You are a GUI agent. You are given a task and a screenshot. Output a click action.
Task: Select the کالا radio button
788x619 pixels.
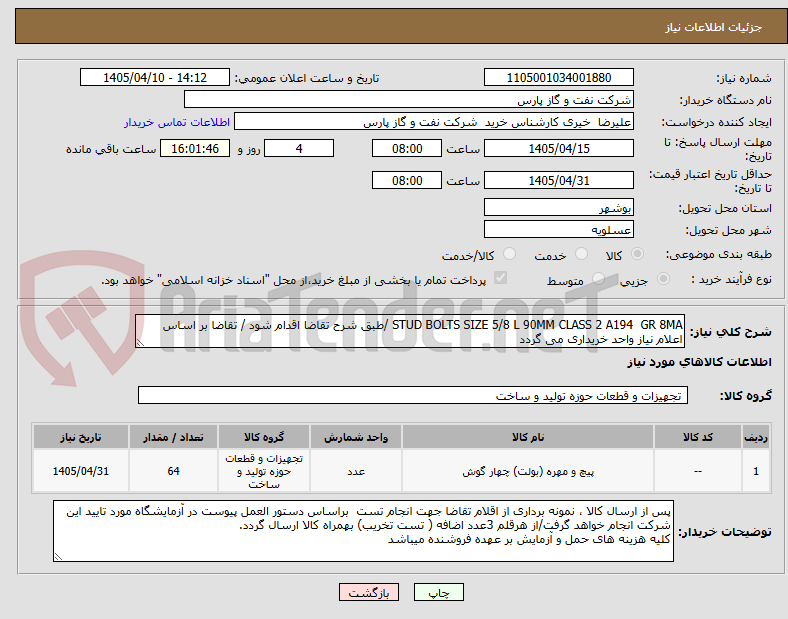[637, 254]
